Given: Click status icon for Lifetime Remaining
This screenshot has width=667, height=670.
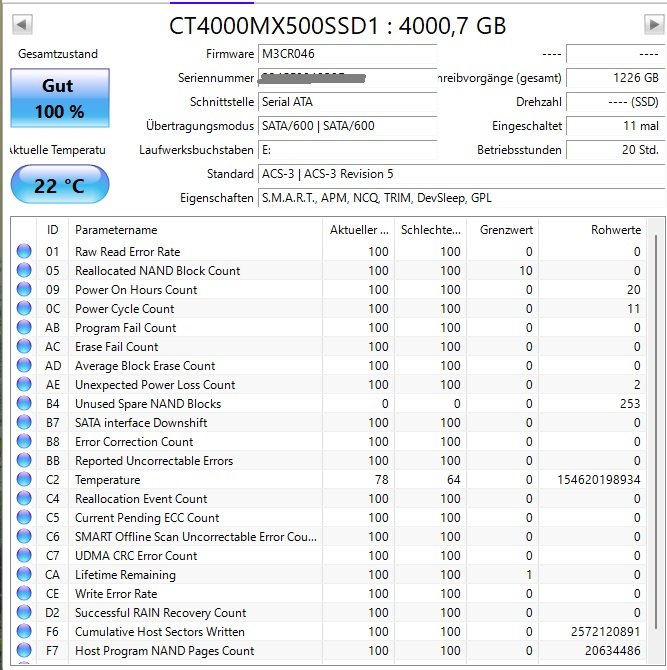Looking at the screenshot, I should click(24, 574).
